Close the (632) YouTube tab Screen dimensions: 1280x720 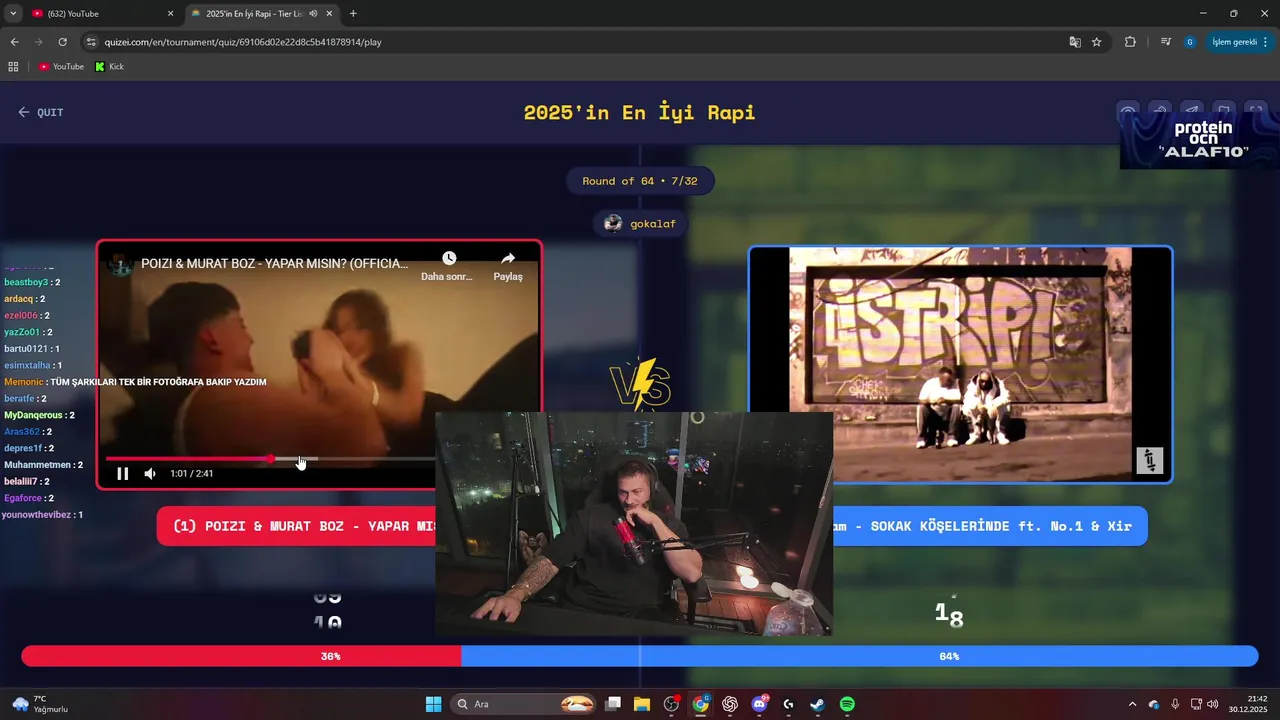tap(170, 14)
